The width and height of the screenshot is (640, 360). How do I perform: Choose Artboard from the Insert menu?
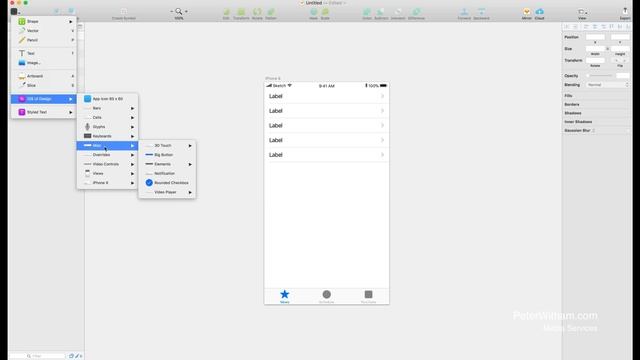44,76
